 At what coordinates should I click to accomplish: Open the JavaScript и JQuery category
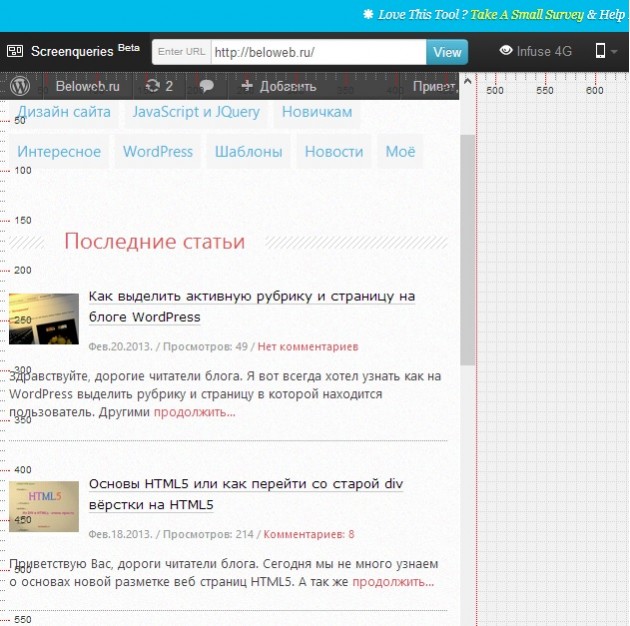click(x=196, y=112)
